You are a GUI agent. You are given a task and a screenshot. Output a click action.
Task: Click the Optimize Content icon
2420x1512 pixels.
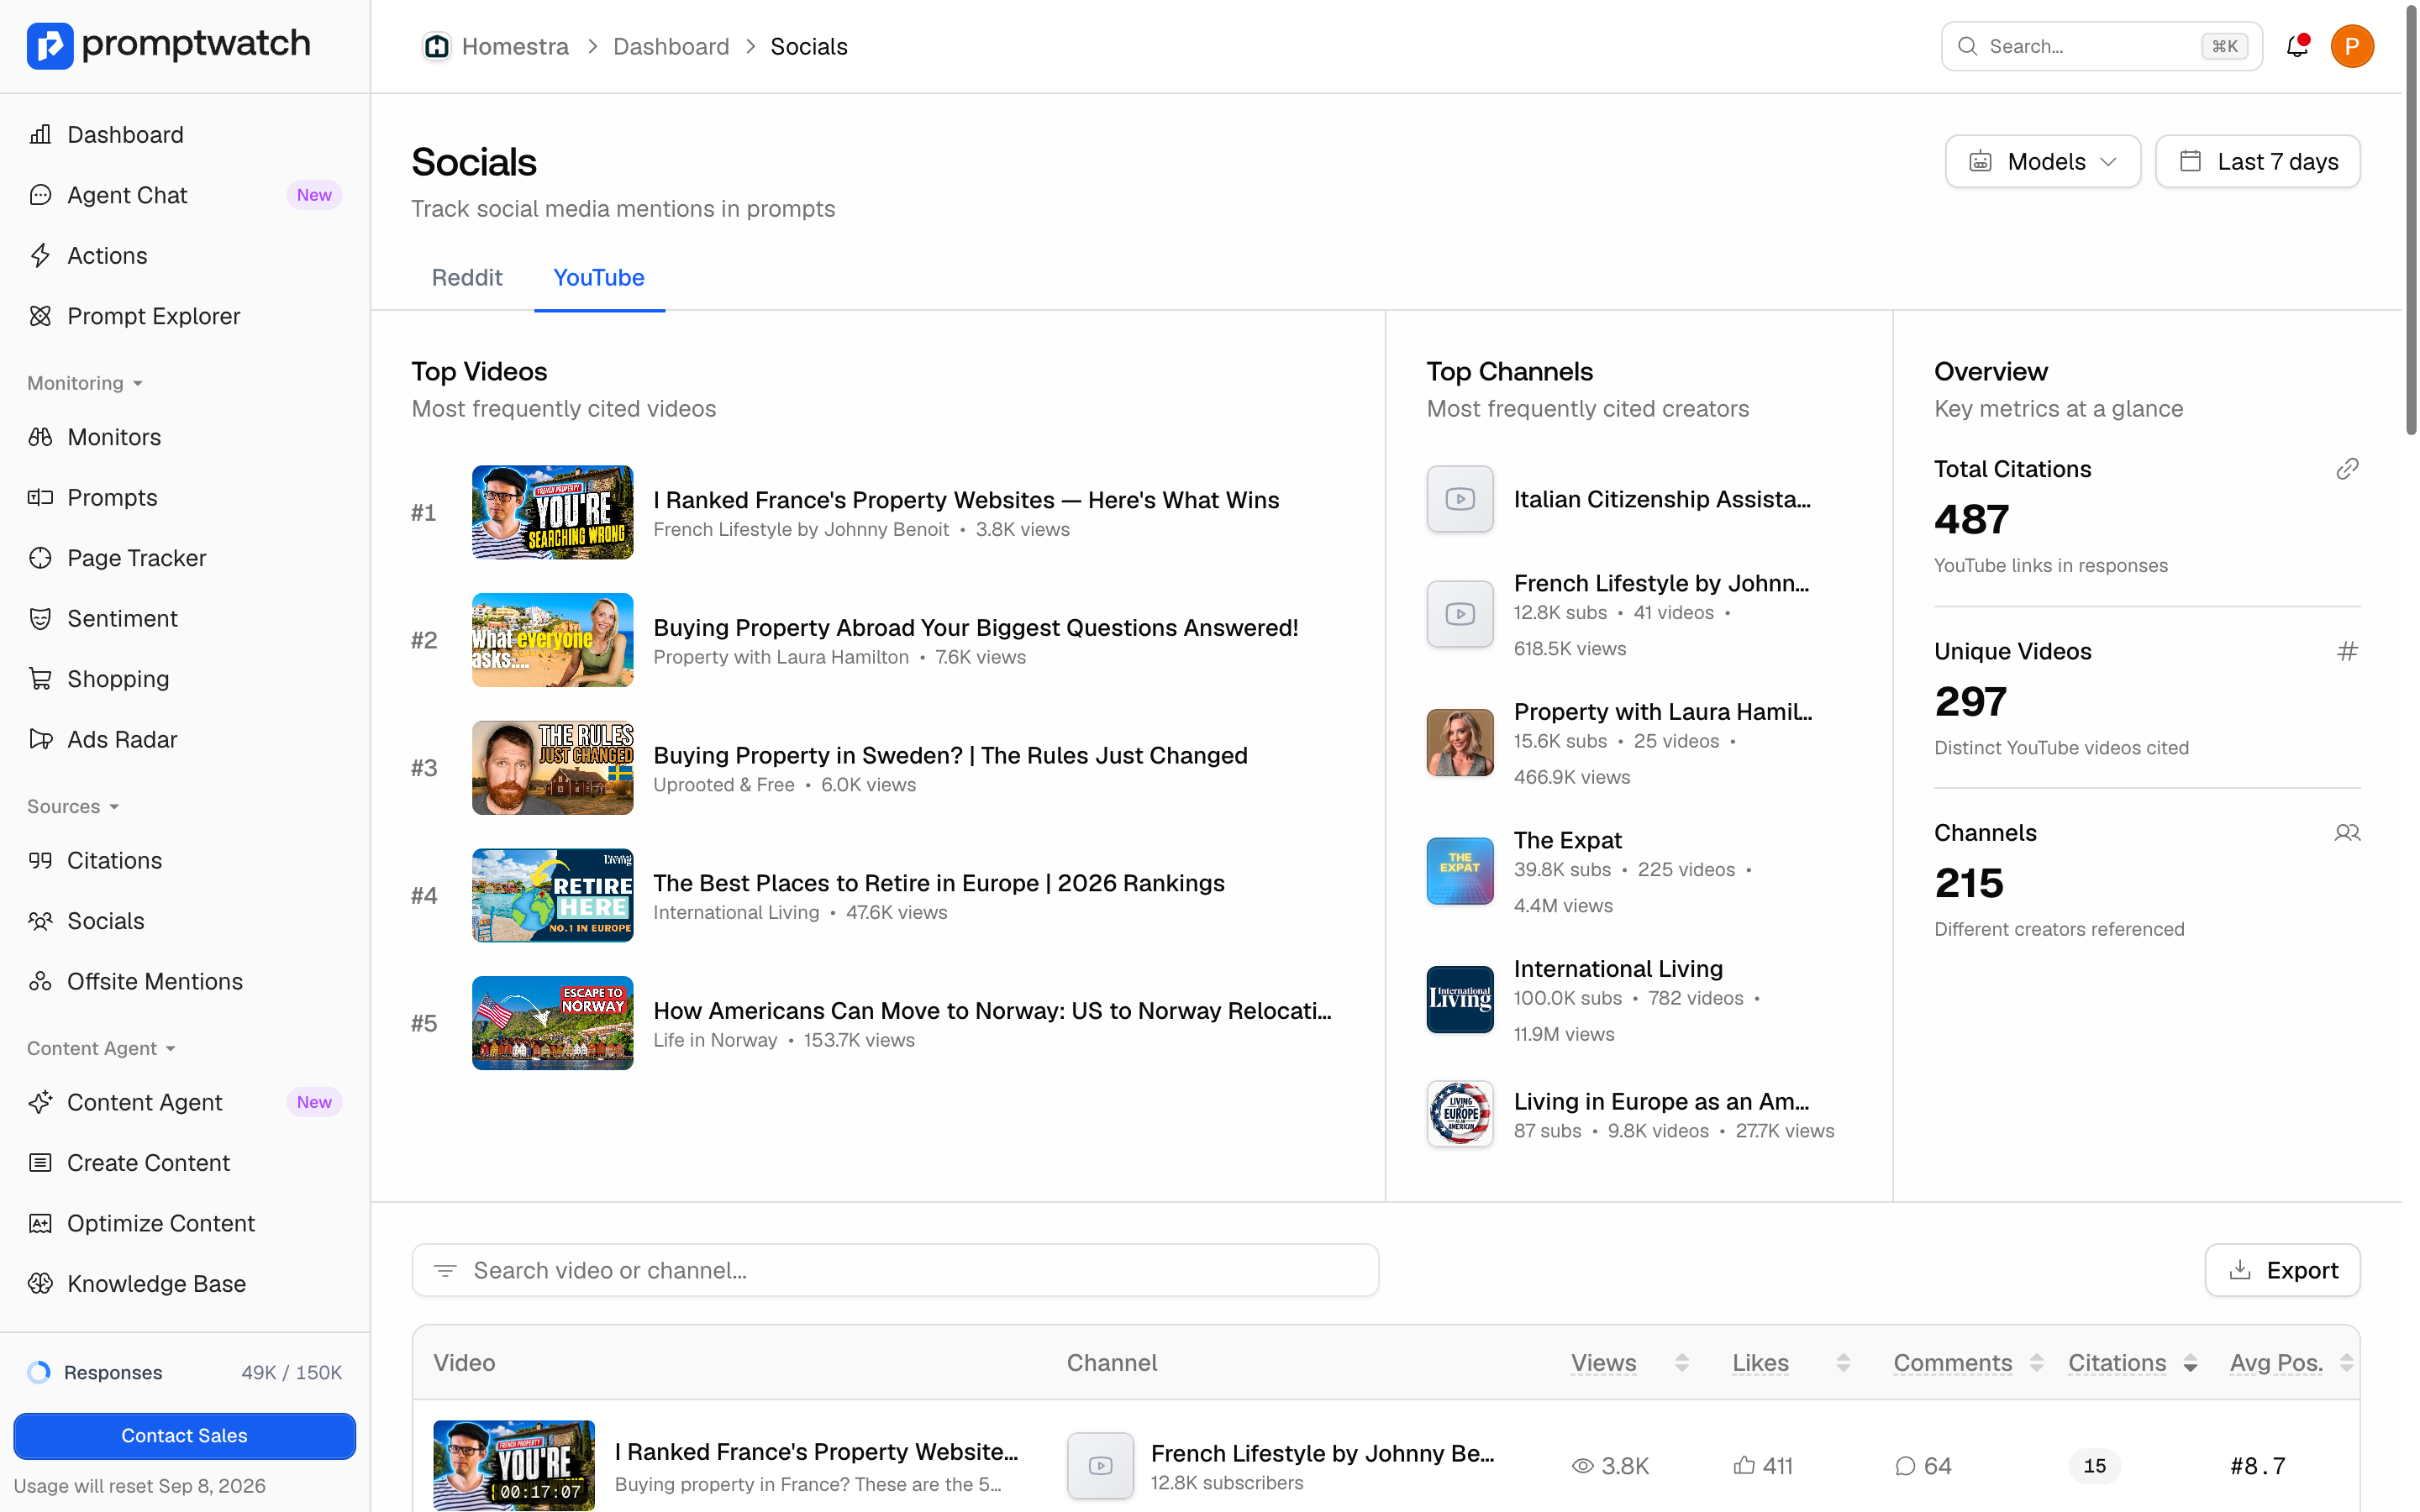[41, 1223]
